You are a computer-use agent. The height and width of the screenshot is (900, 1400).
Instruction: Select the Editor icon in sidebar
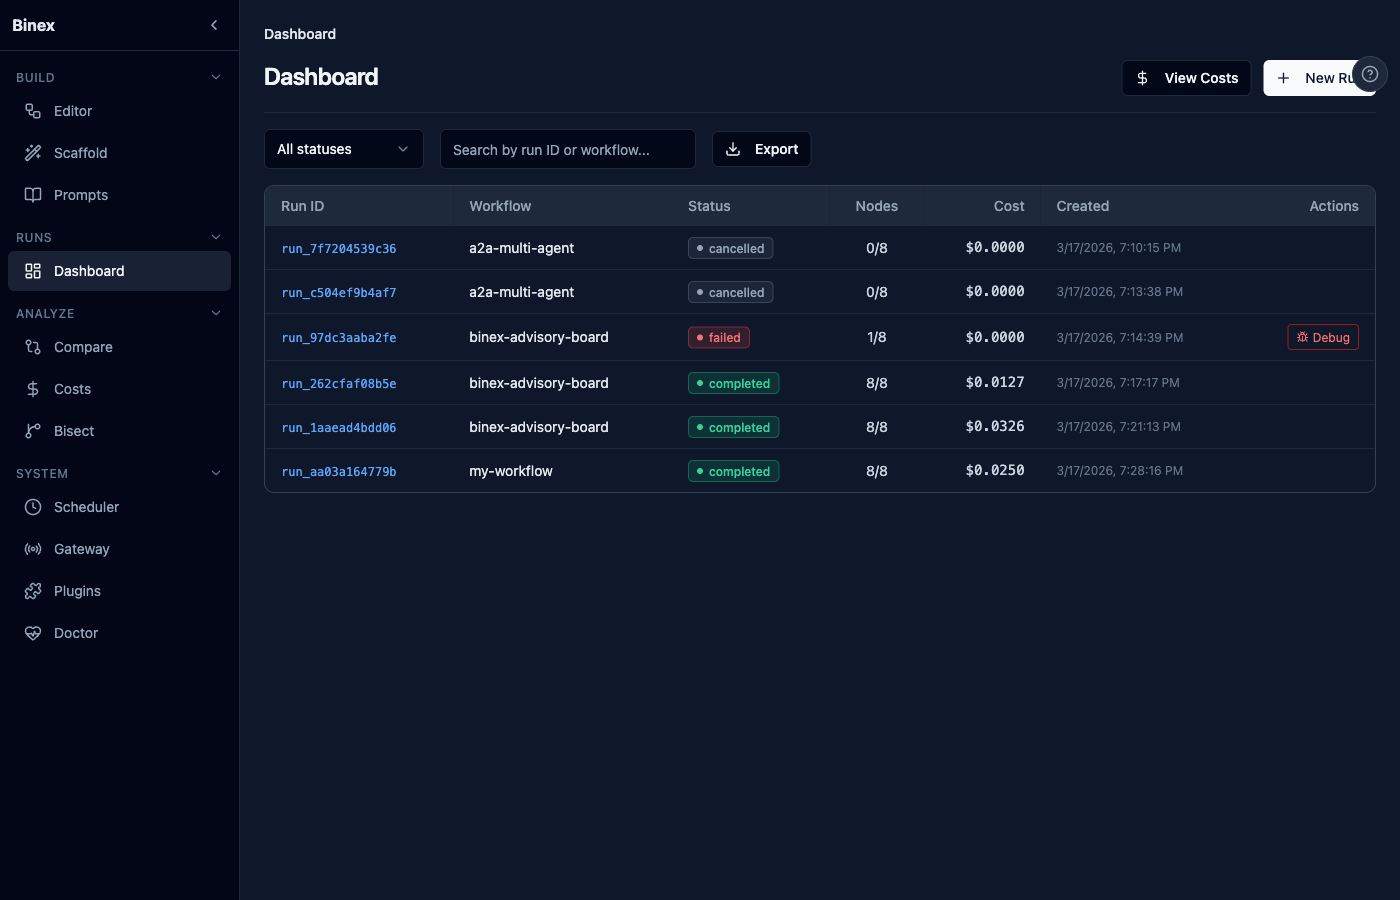pos(33,110)
